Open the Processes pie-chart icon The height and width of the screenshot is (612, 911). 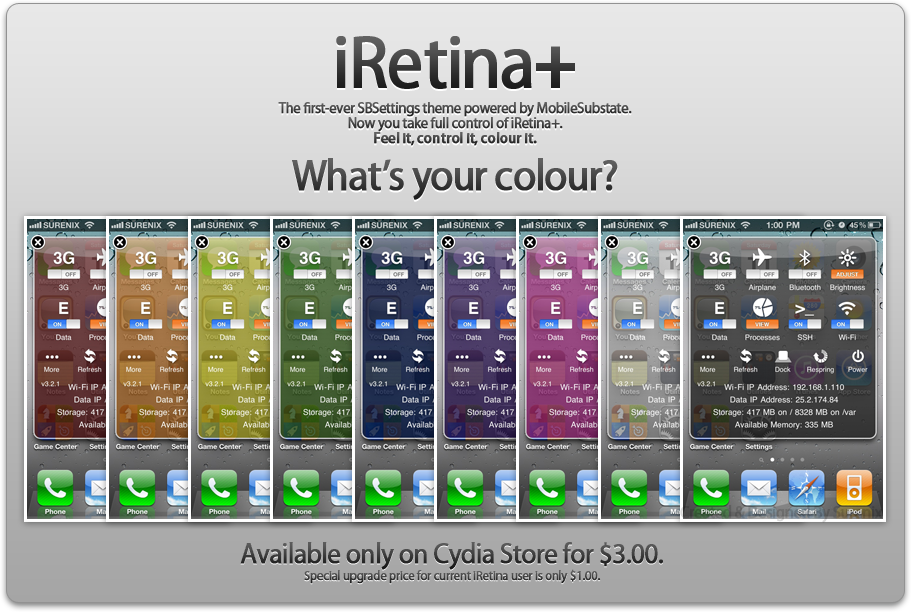pyautogui.click(x=762, y=307)
